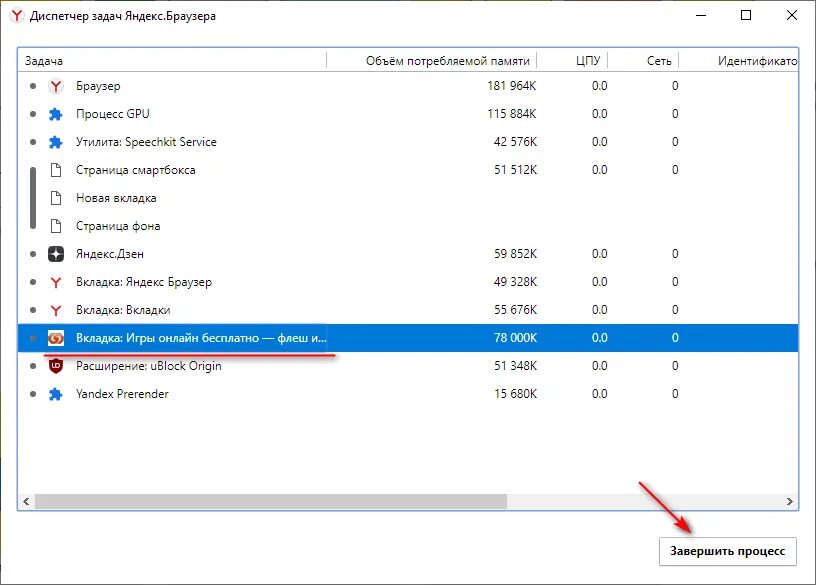Maximize the Диспетчер задач window
Image resolution: width=816 pixels, height=585 pixels.
(746, 16)
